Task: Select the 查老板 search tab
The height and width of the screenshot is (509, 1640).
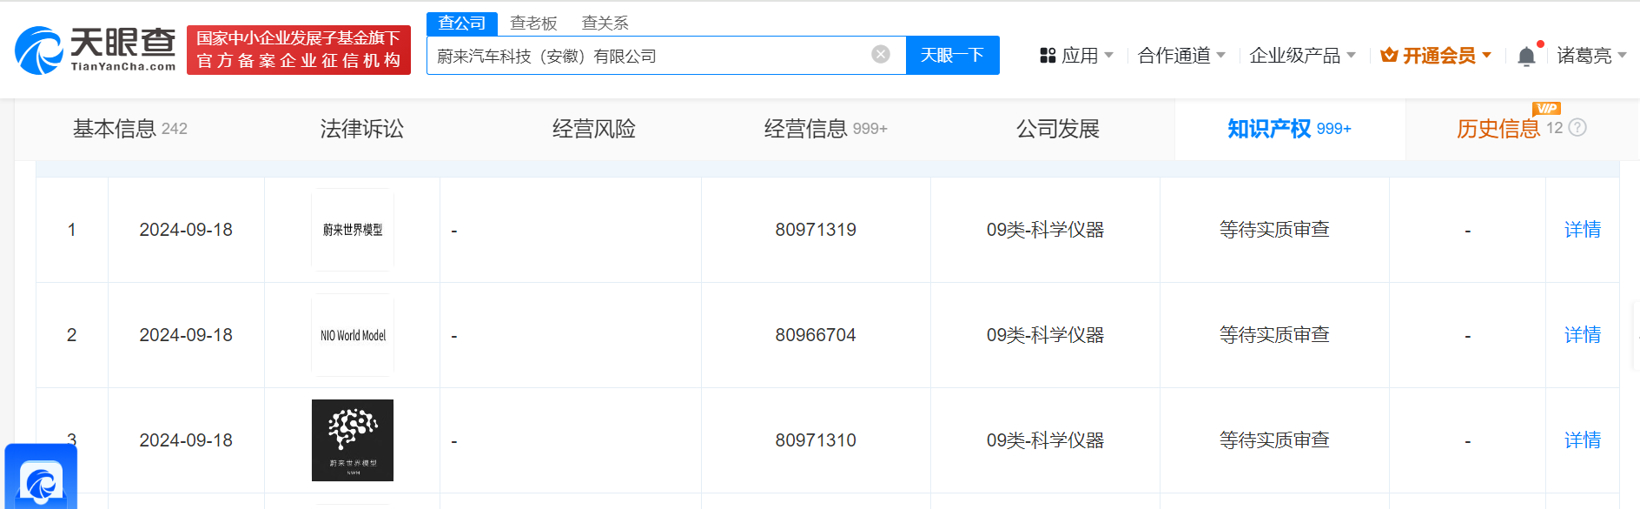Action: [533, 23]
